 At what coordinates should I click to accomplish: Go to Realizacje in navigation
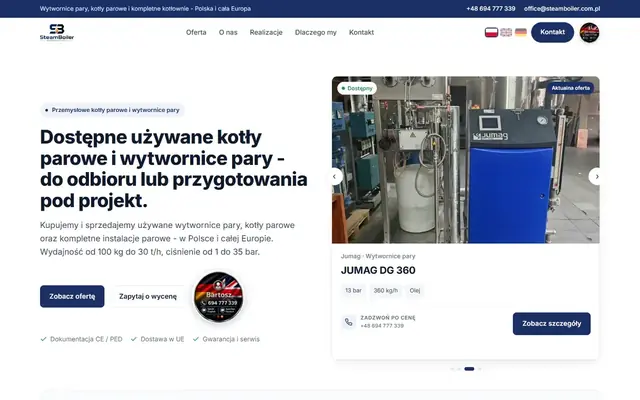click(266, 32)
